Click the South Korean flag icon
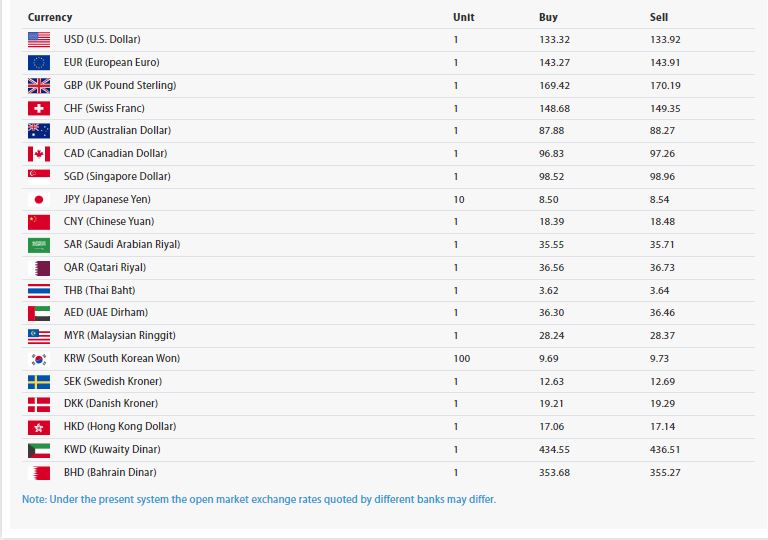This screenshot has width=768, height=540. 39,358
